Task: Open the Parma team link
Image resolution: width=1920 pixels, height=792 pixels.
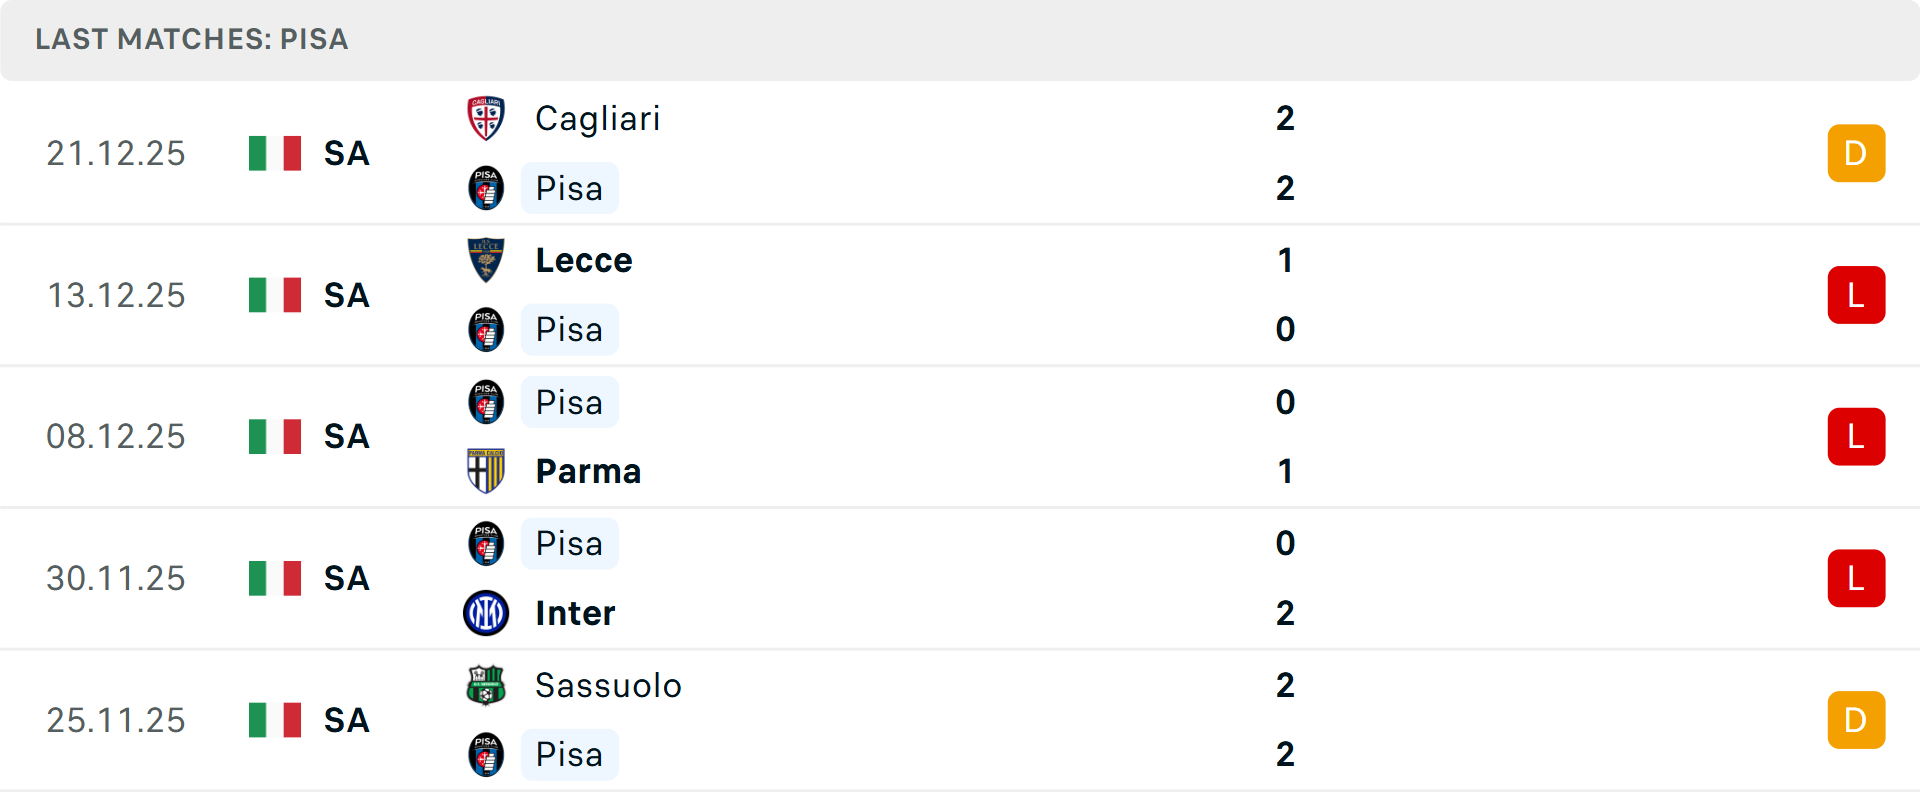Action: pos(588,471)
